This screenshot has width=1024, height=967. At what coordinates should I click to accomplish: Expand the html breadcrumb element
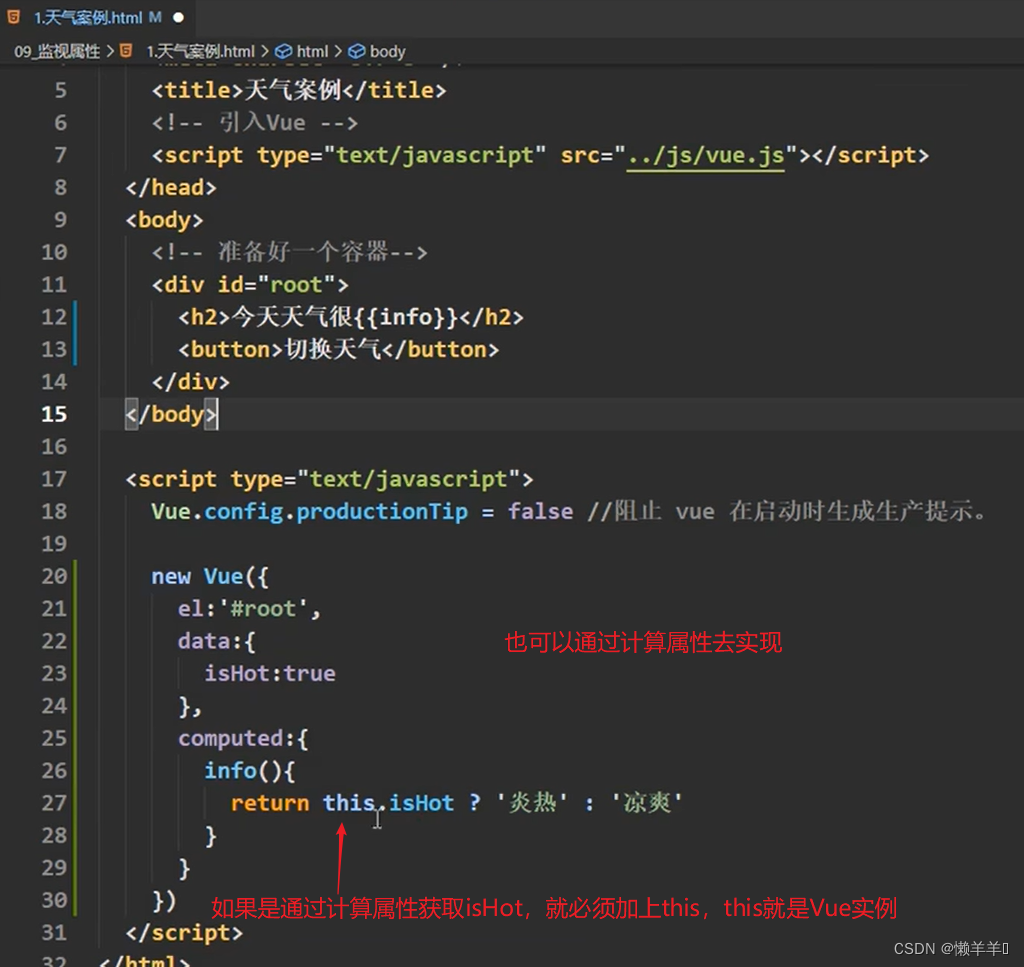[312, 51]
